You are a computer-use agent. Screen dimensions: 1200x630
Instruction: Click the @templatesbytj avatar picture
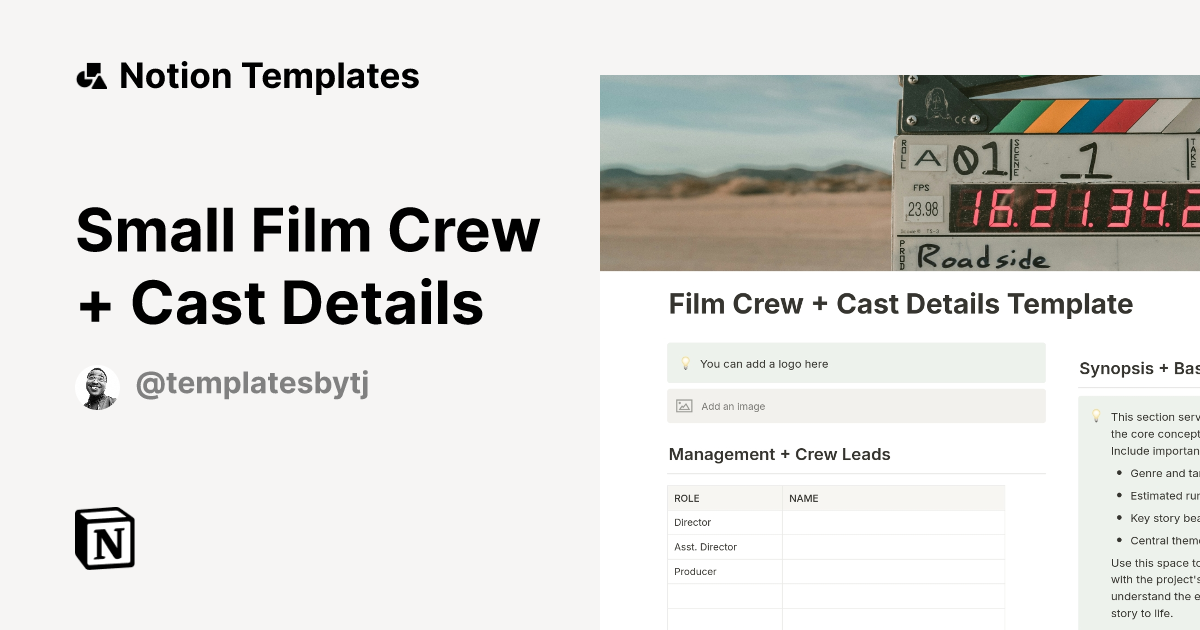tap(97, 381)
